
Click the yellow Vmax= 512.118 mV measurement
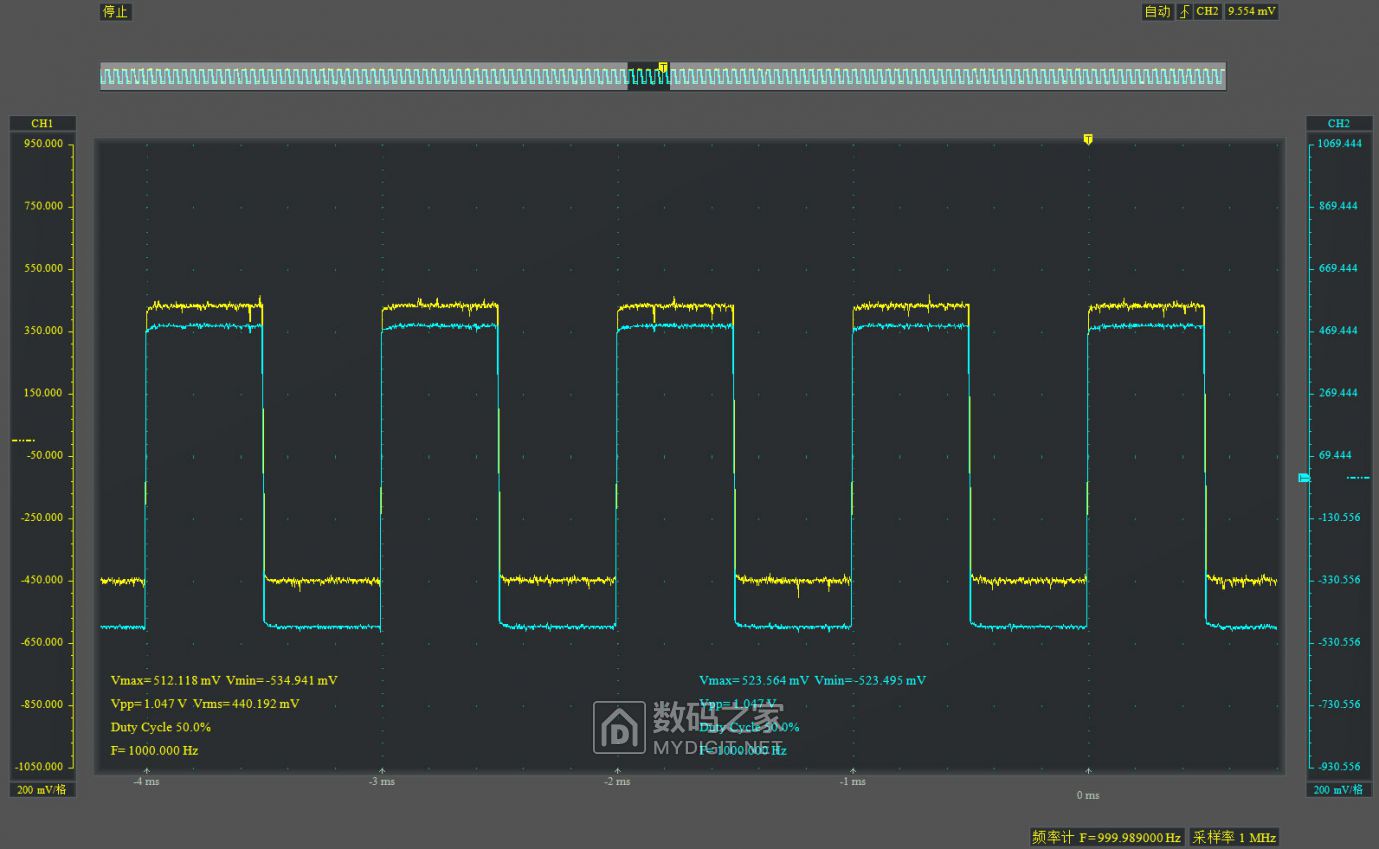(165, 680)
